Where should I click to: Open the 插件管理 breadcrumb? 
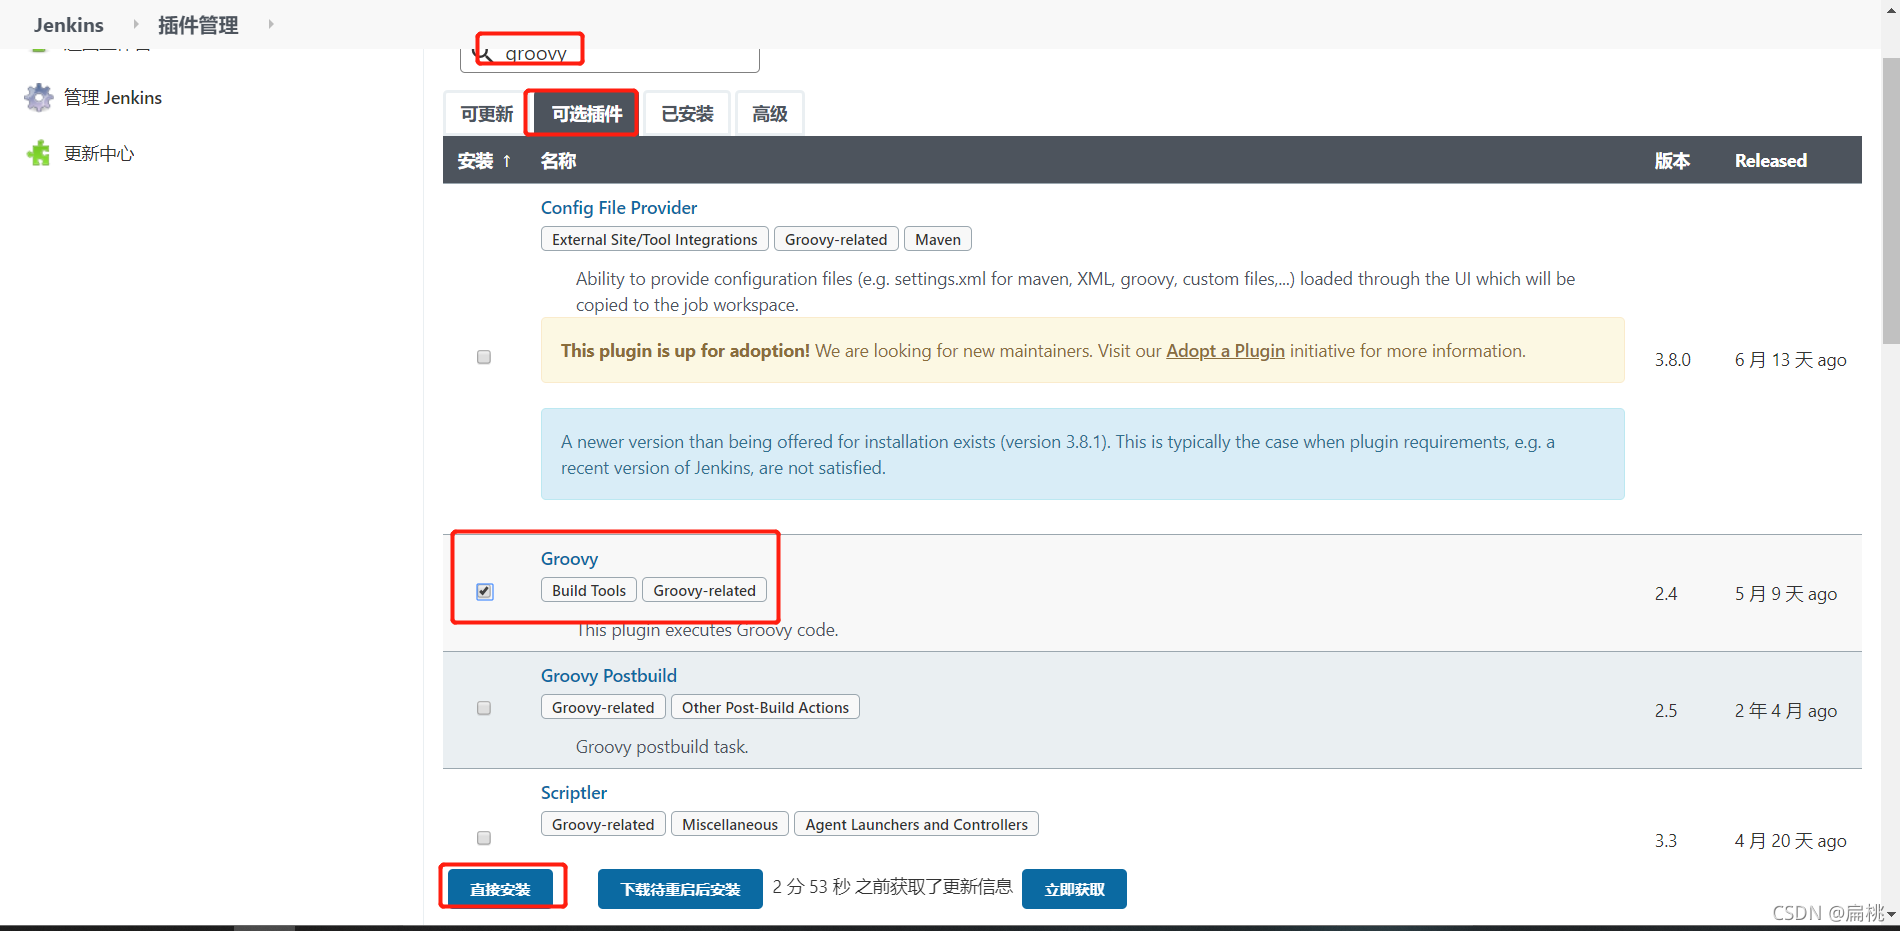click(x=198, y=25)
